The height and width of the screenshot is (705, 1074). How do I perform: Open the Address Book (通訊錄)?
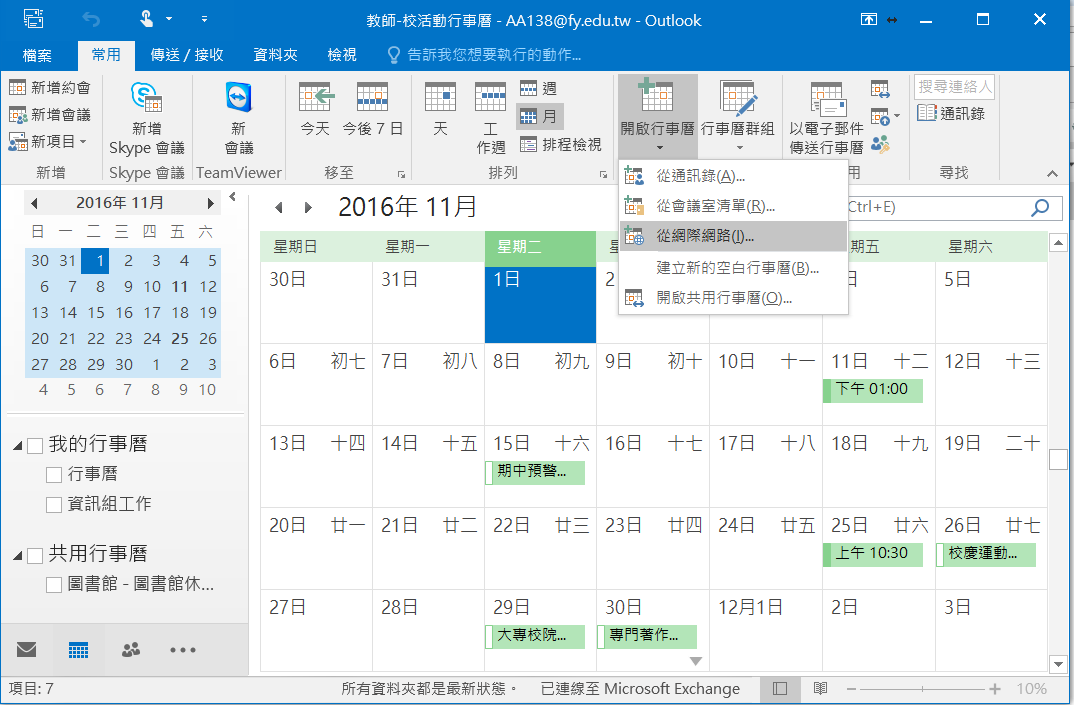[x=951, y=113]
